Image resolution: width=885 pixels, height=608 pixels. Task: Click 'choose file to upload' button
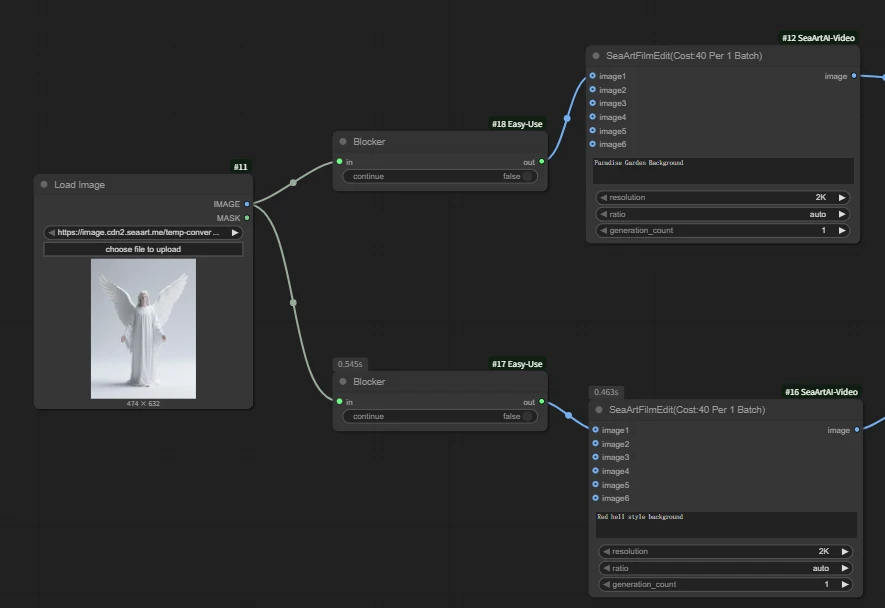(143, 249)
